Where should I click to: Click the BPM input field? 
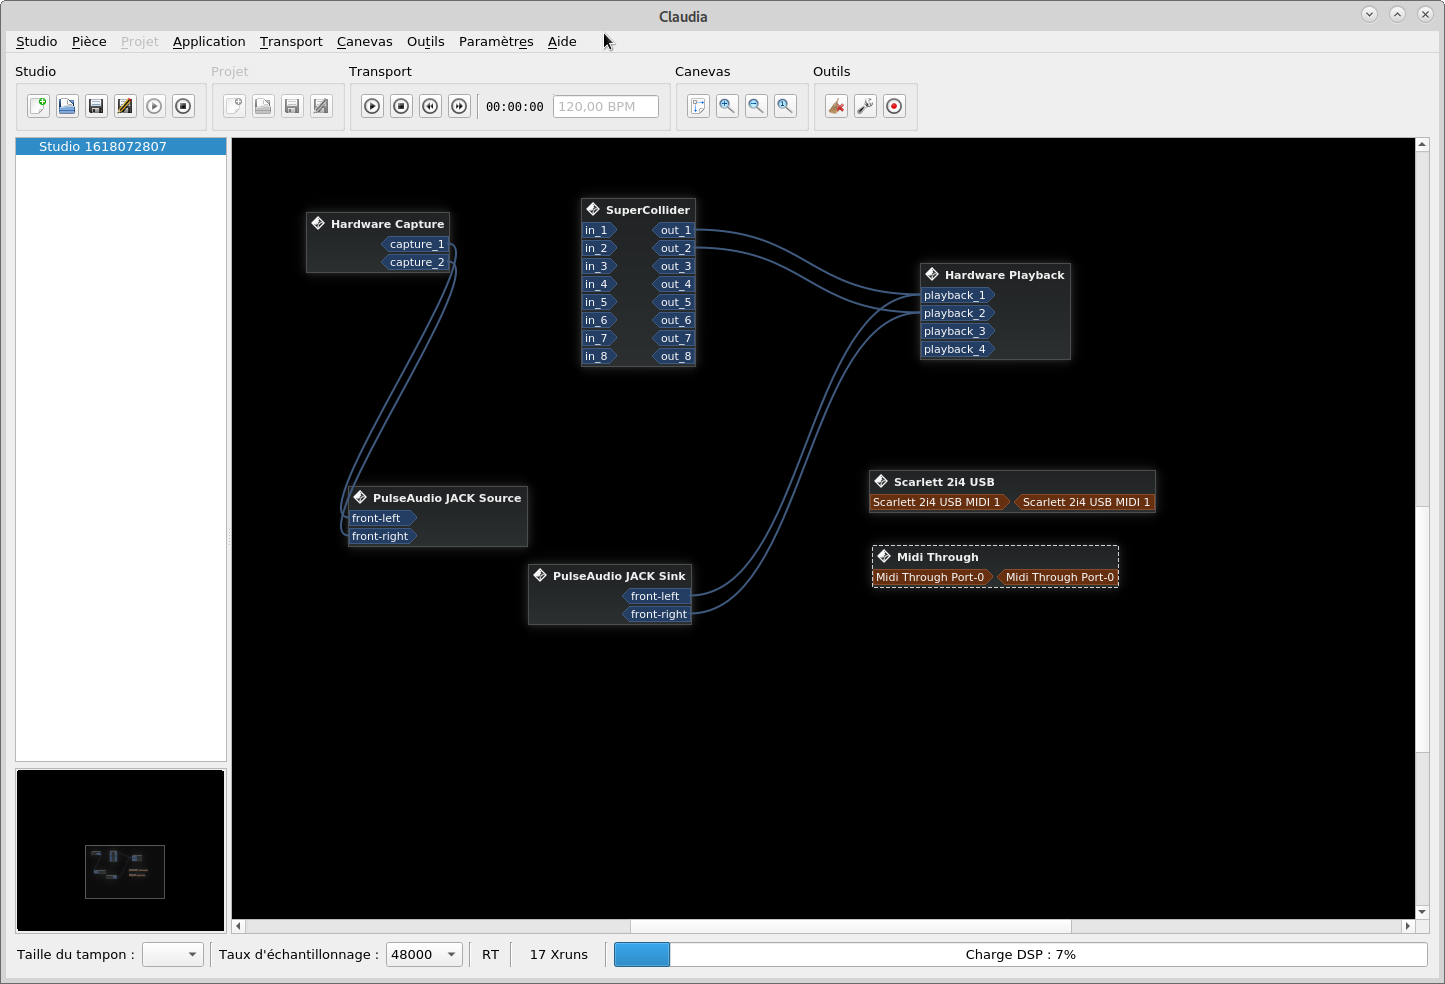pos(606,107)
